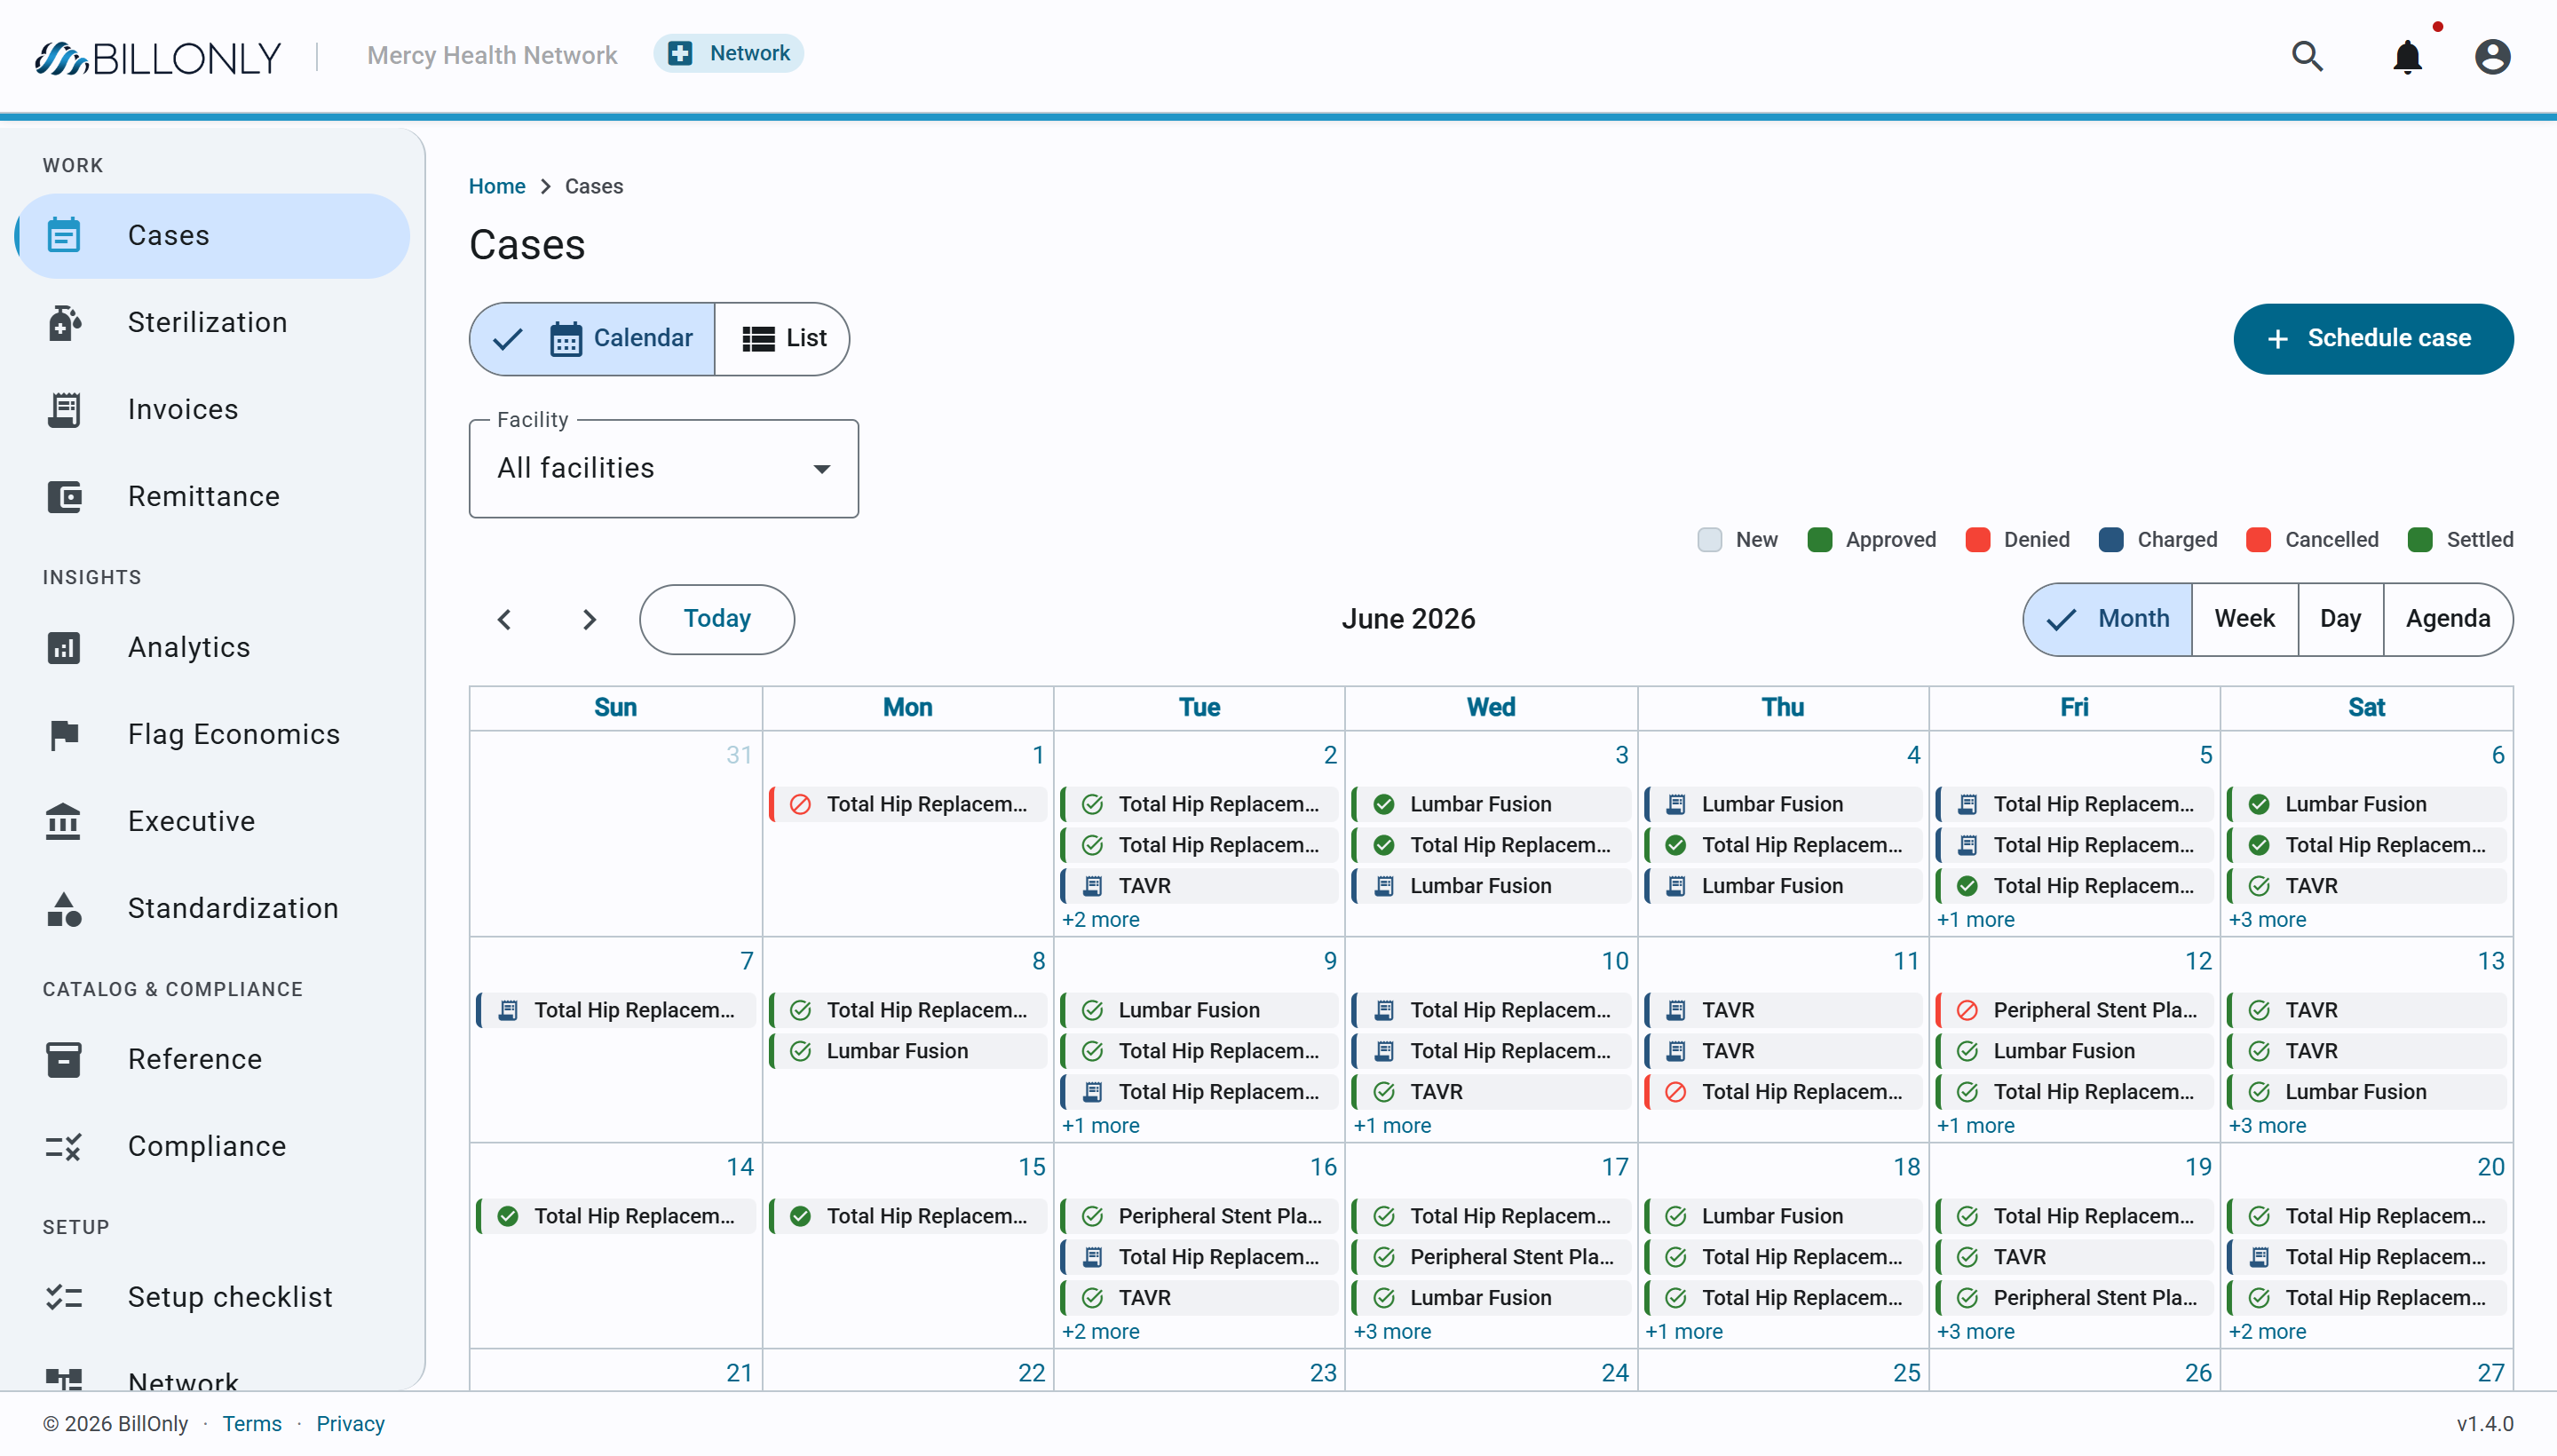Click the Cases calendar icon in sidebar
The height and width of the screenshot is (1456, 2557).
(64, 236)
